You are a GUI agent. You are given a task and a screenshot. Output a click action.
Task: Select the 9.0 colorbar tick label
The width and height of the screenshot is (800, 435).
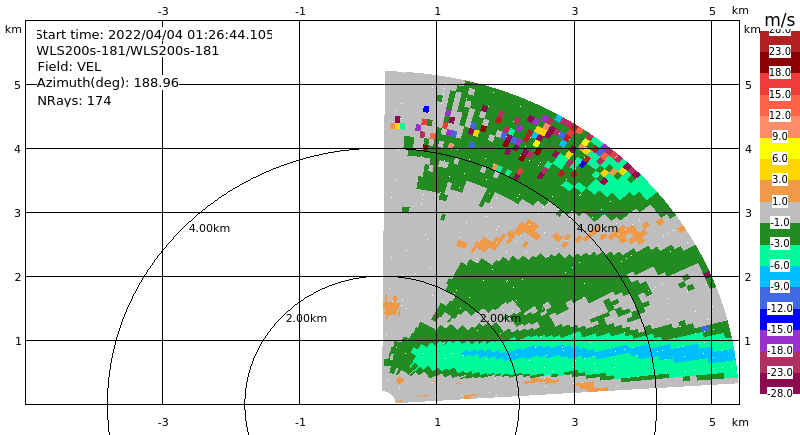tap(780, 137)
